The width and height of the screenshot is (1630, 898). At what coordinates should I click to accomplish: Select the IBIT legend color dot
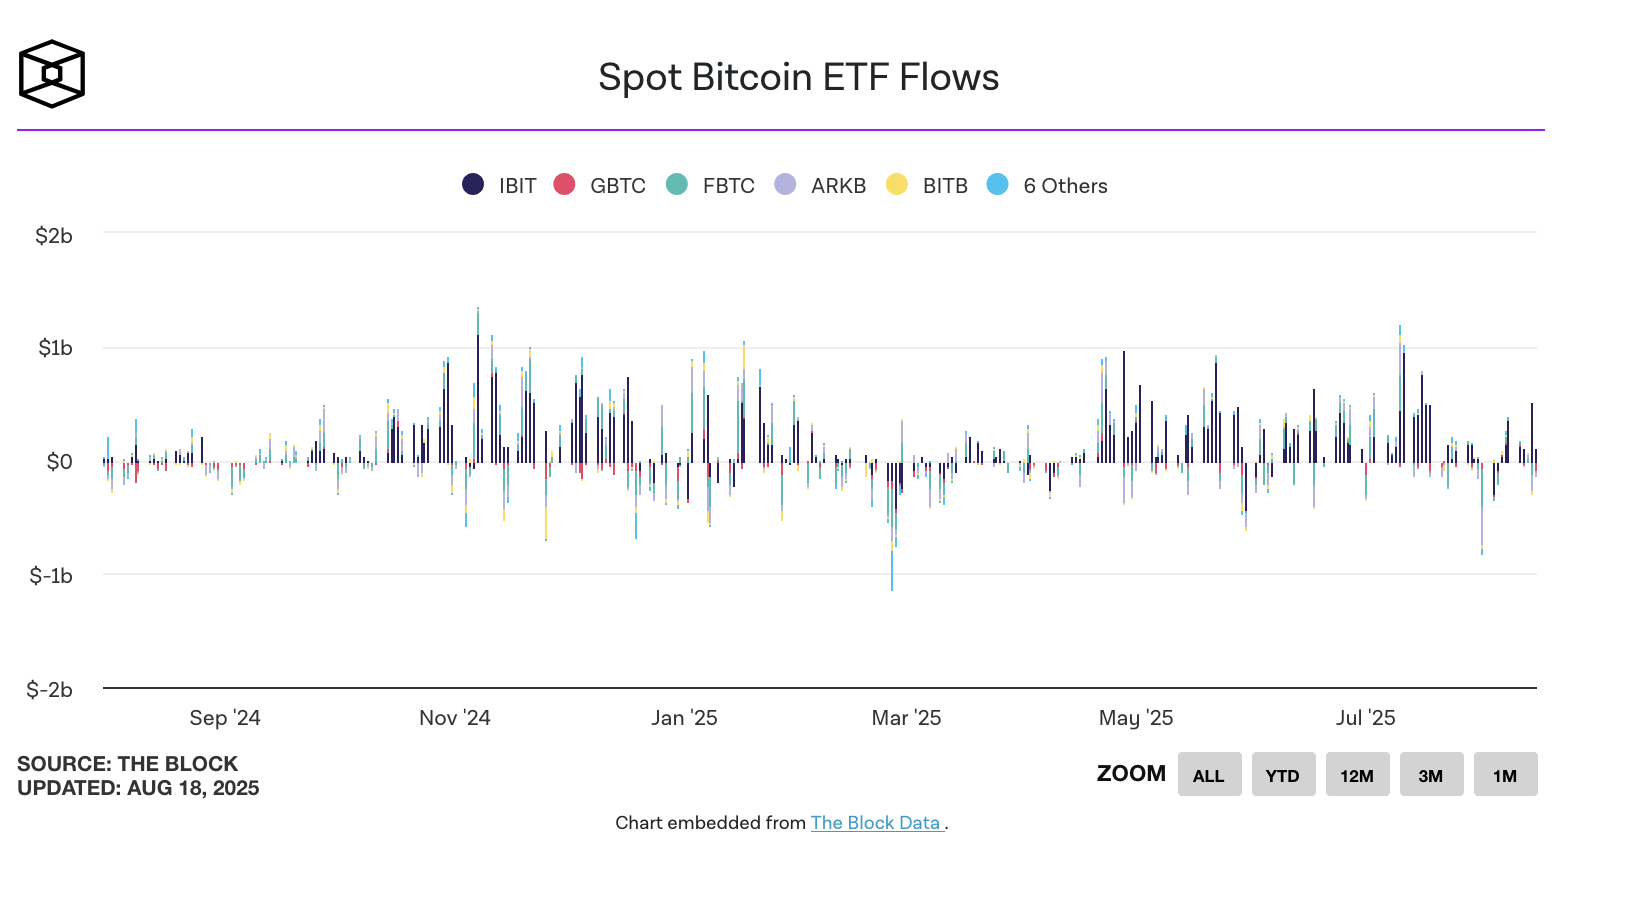[x=471, y=185]
